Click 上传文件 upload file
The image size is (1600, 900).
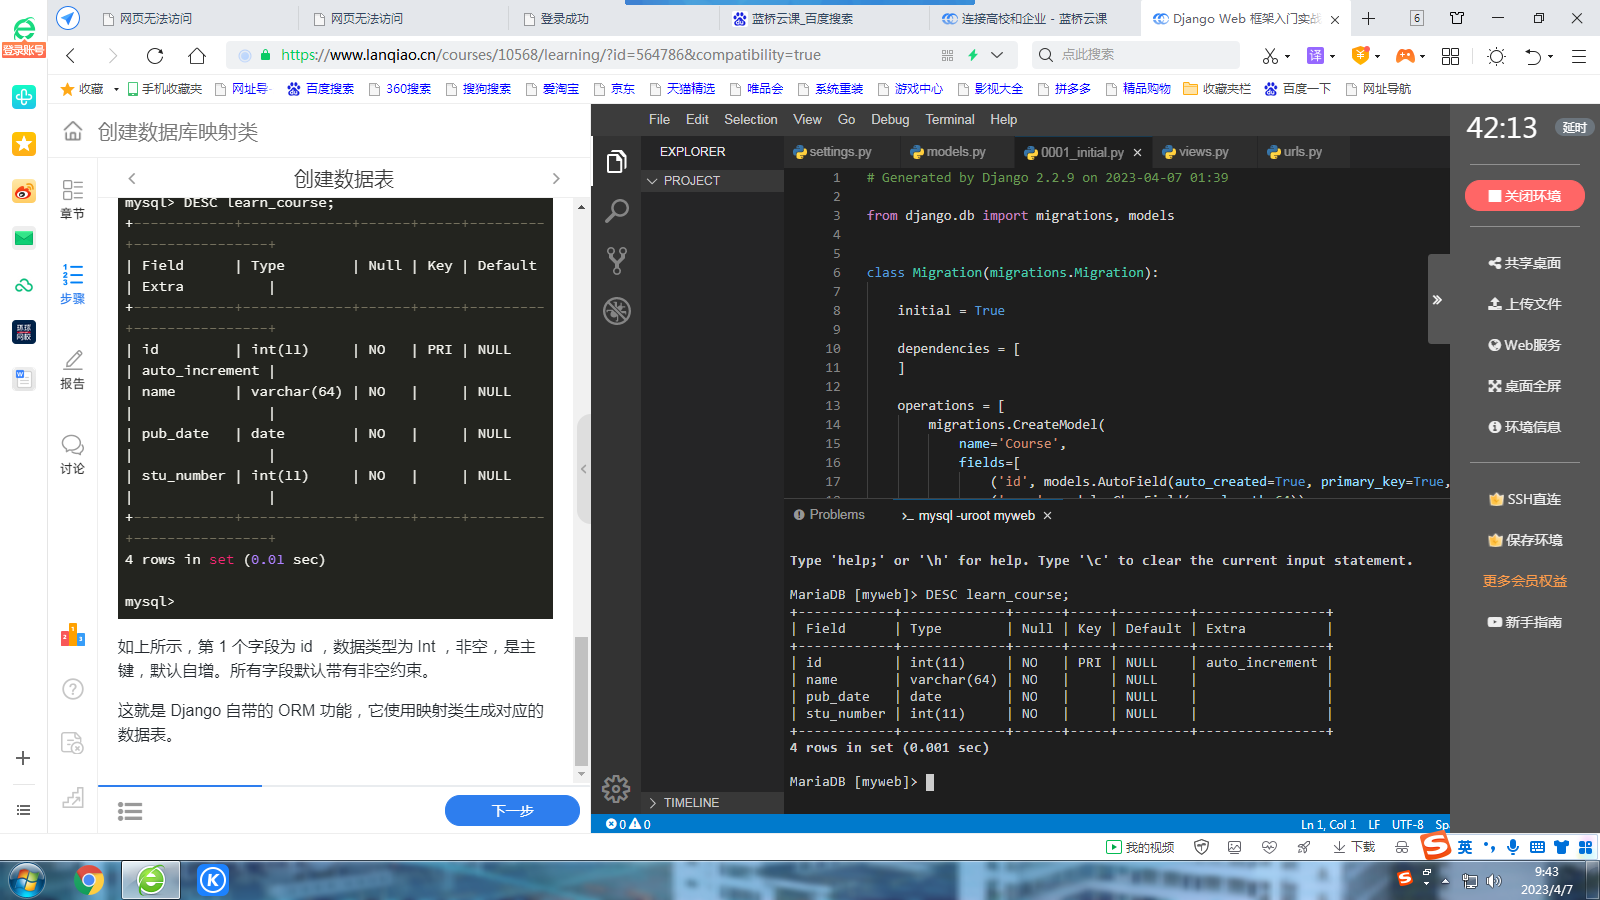coord(1524,304)
